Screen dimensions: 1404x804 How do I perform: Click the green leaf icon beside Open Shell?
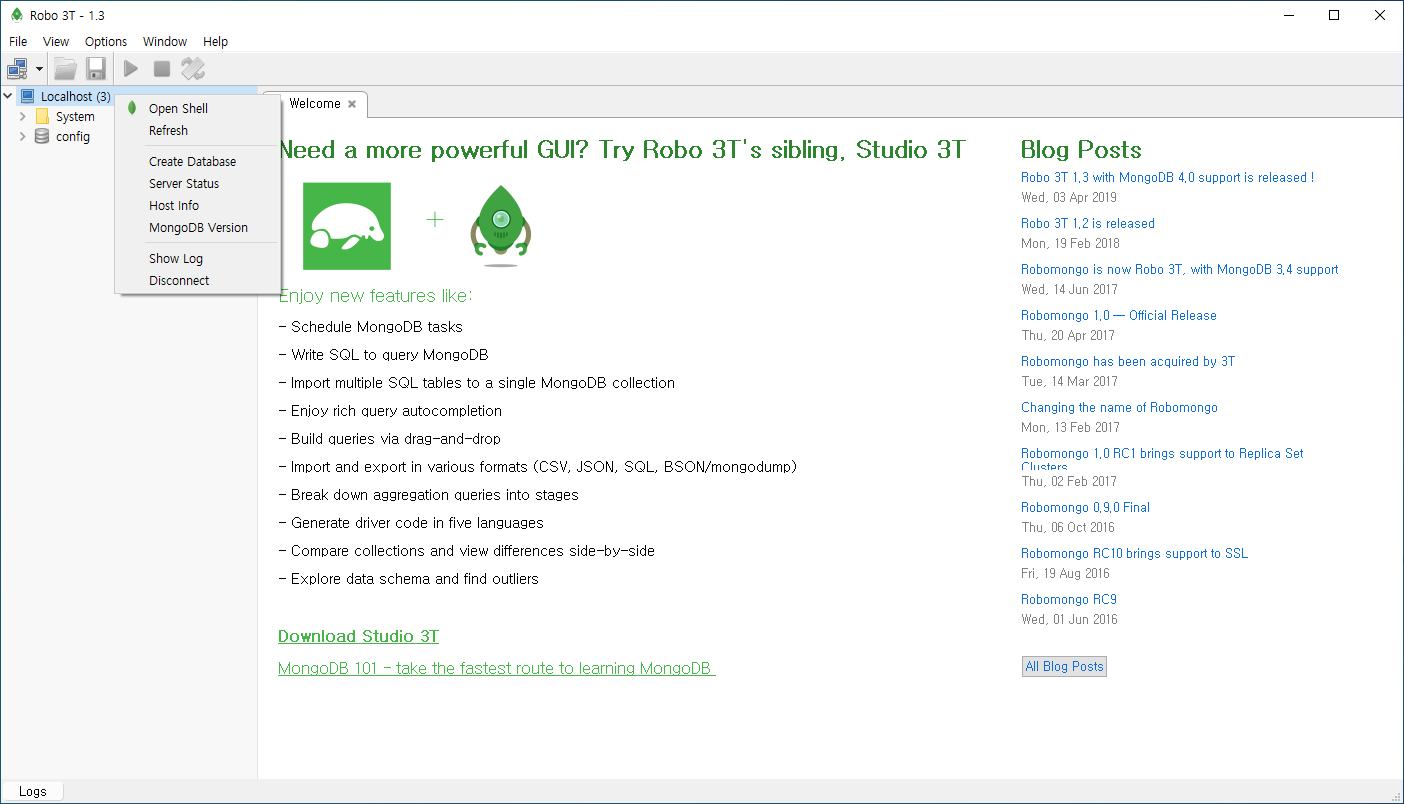pos(132,108)
